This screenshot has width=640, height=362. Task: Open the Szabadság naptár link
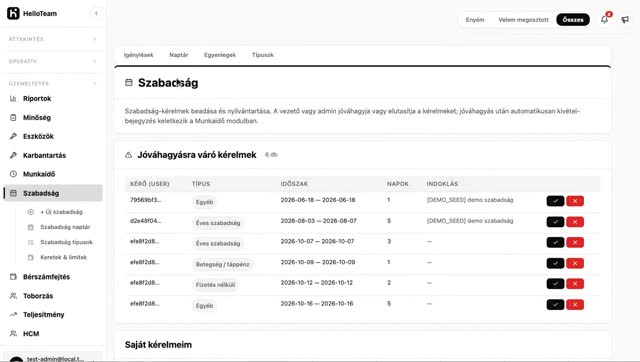(65, 227)
